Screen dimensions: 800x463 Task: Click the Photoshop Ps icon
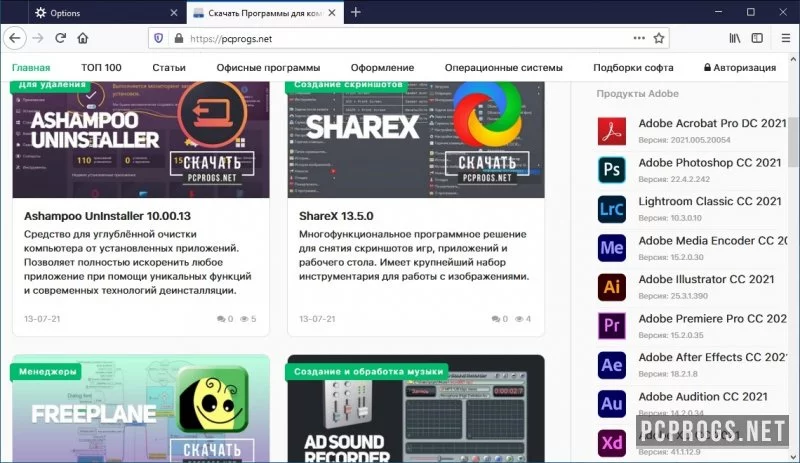[x=612, y=169]
